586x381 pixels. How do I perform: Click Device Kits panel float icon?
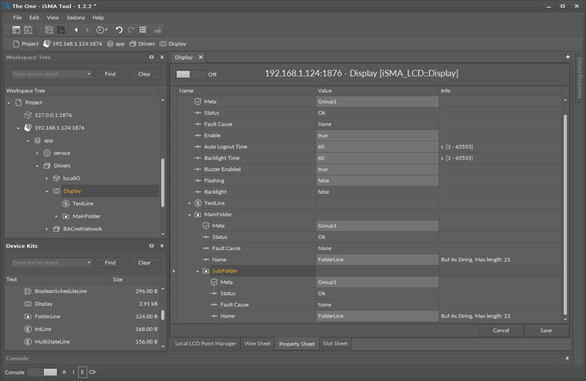click(x=151, y=246)
